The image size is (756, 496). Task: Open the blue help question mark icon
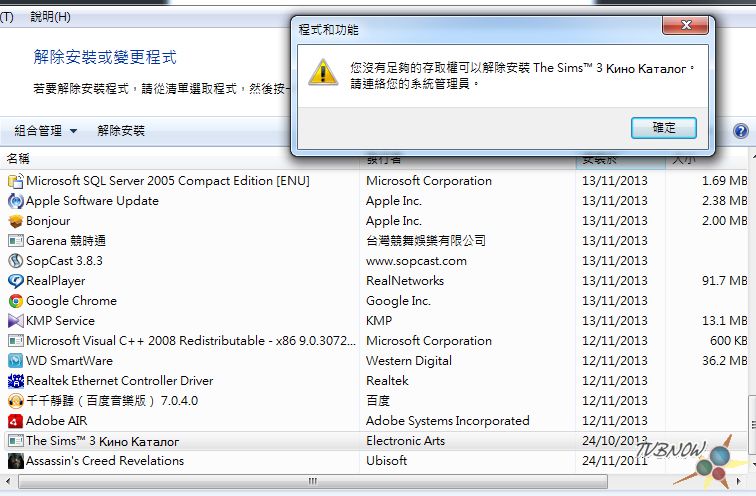pos(741,131)
